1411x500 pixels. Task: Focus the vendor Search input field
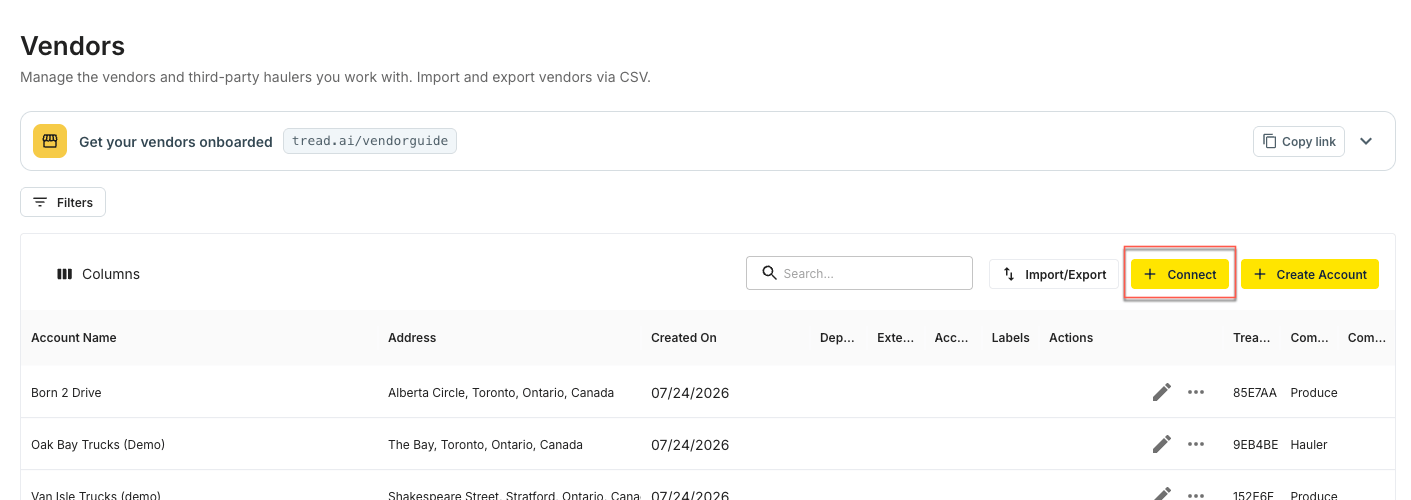[x=859, y=273]
